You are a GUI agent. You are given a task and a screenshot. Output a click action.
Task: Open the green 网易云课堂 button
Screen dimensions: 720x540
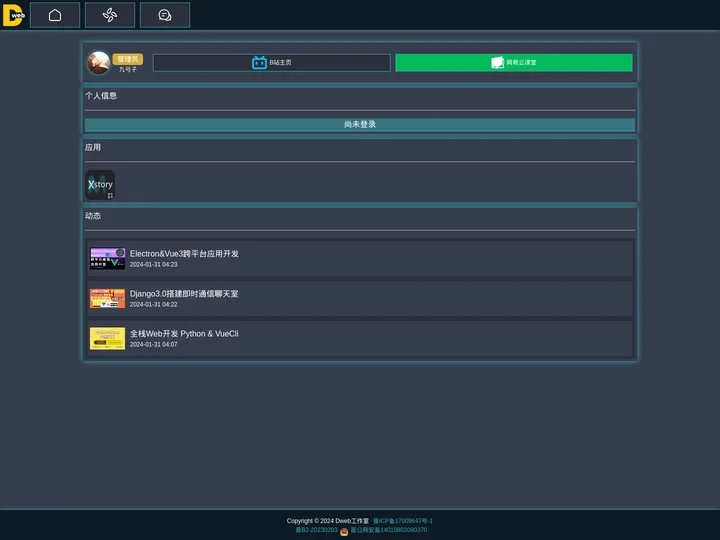click(514, 62)
